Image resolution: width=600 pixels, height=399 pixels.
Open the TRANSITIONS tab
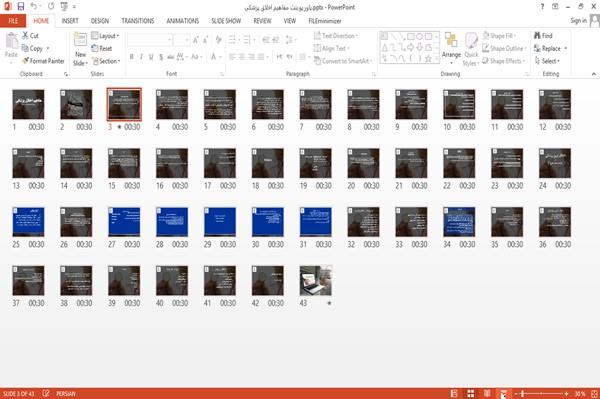point(138,21)
